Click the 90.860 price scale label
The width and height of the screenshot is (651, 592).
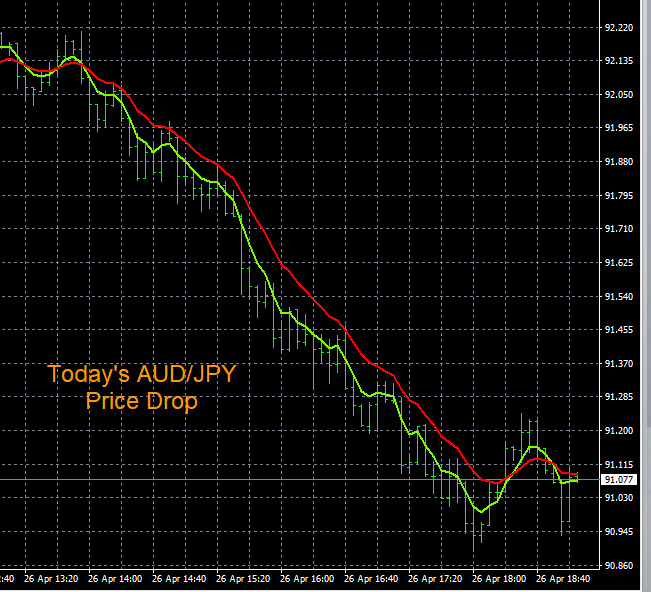(620, 565)
